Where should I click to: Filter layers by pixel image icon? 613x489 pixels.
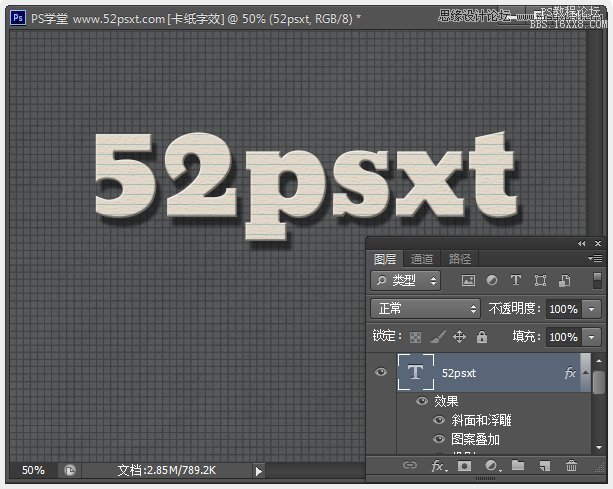[468, 280]
